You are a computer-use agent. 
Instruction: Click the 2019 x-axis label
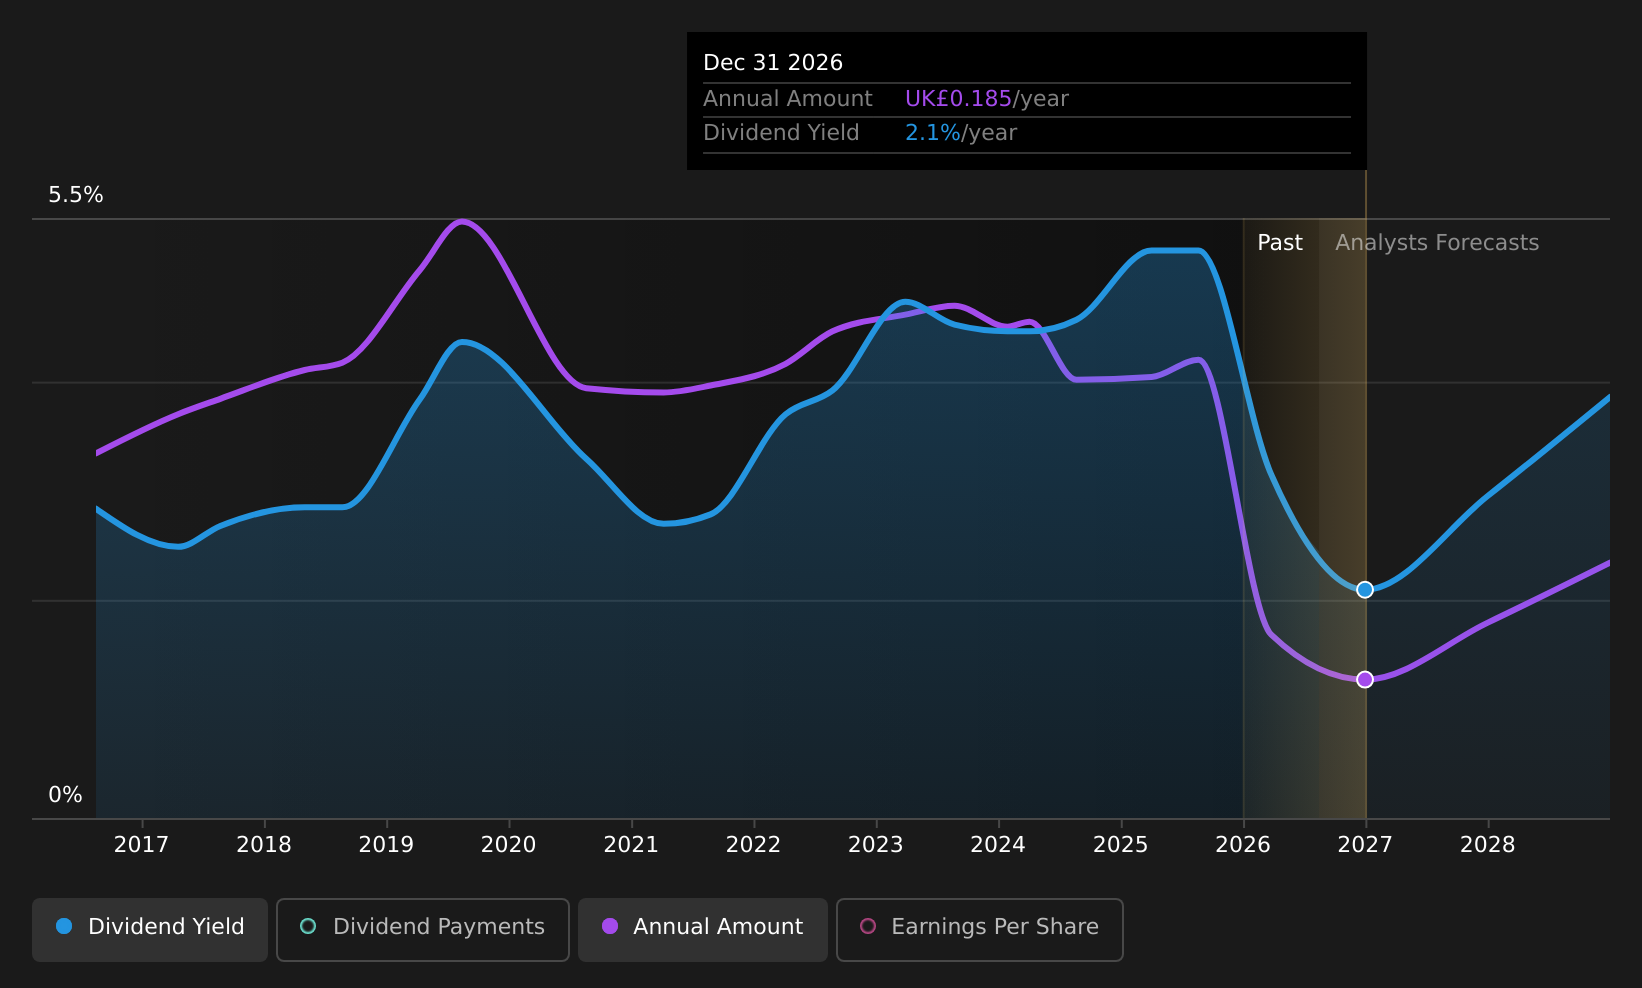[386, 845]
